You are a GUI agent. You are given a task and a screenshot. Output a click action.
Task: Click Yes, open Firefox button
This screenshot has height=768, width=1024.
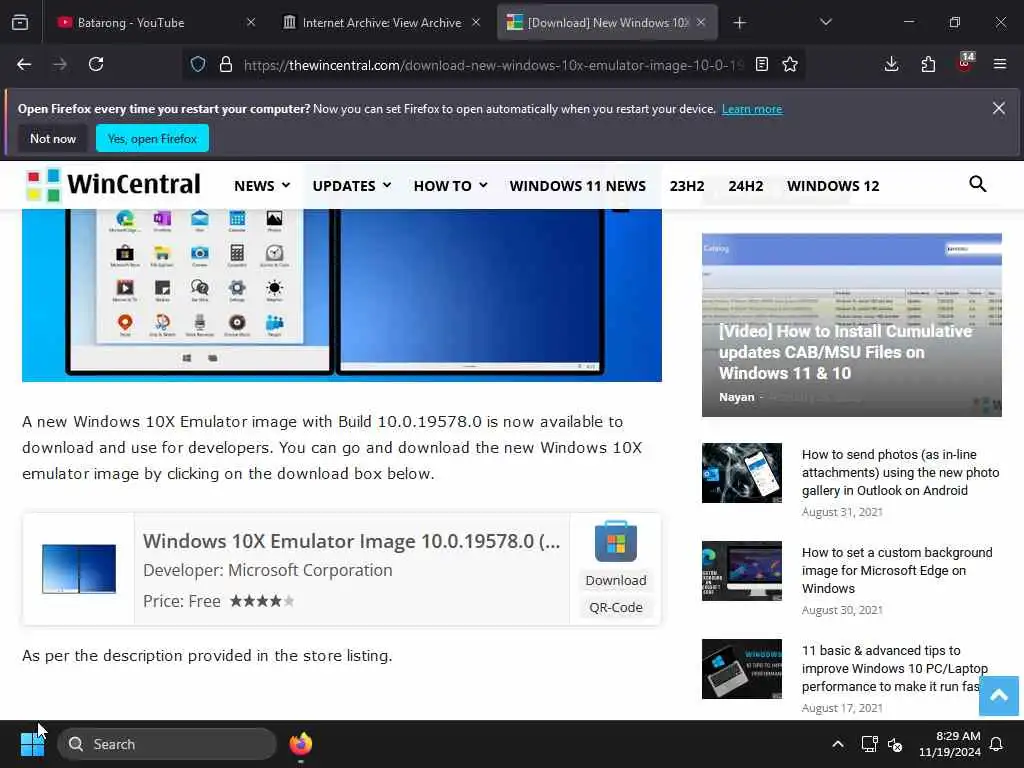tap(152, 138)
